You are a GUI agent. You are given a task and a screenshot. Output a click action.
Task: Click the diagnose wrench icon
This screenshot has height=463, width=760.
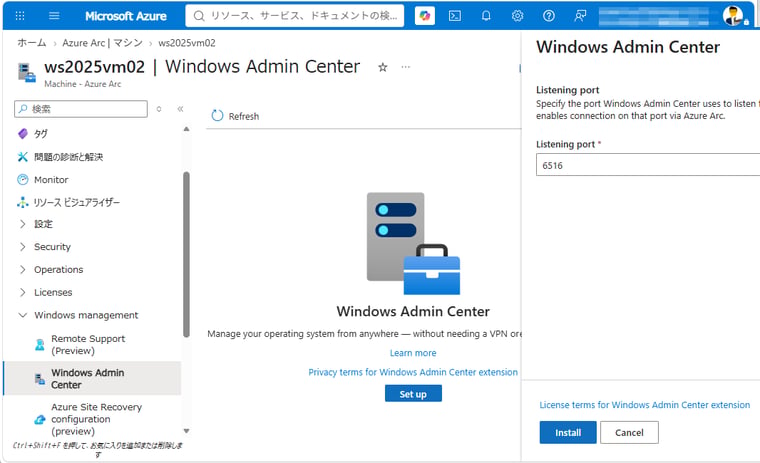(23, 157)
